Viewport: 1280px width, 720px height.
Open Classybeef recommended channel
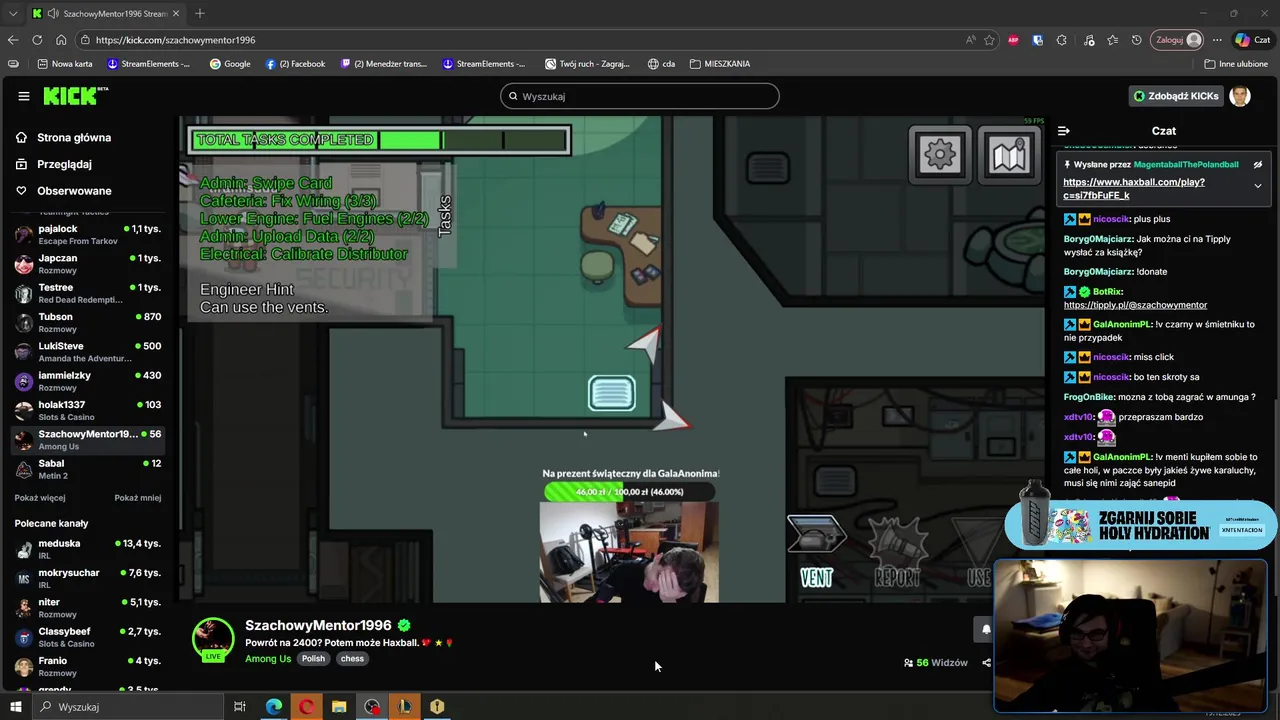[x=88, y=637]
